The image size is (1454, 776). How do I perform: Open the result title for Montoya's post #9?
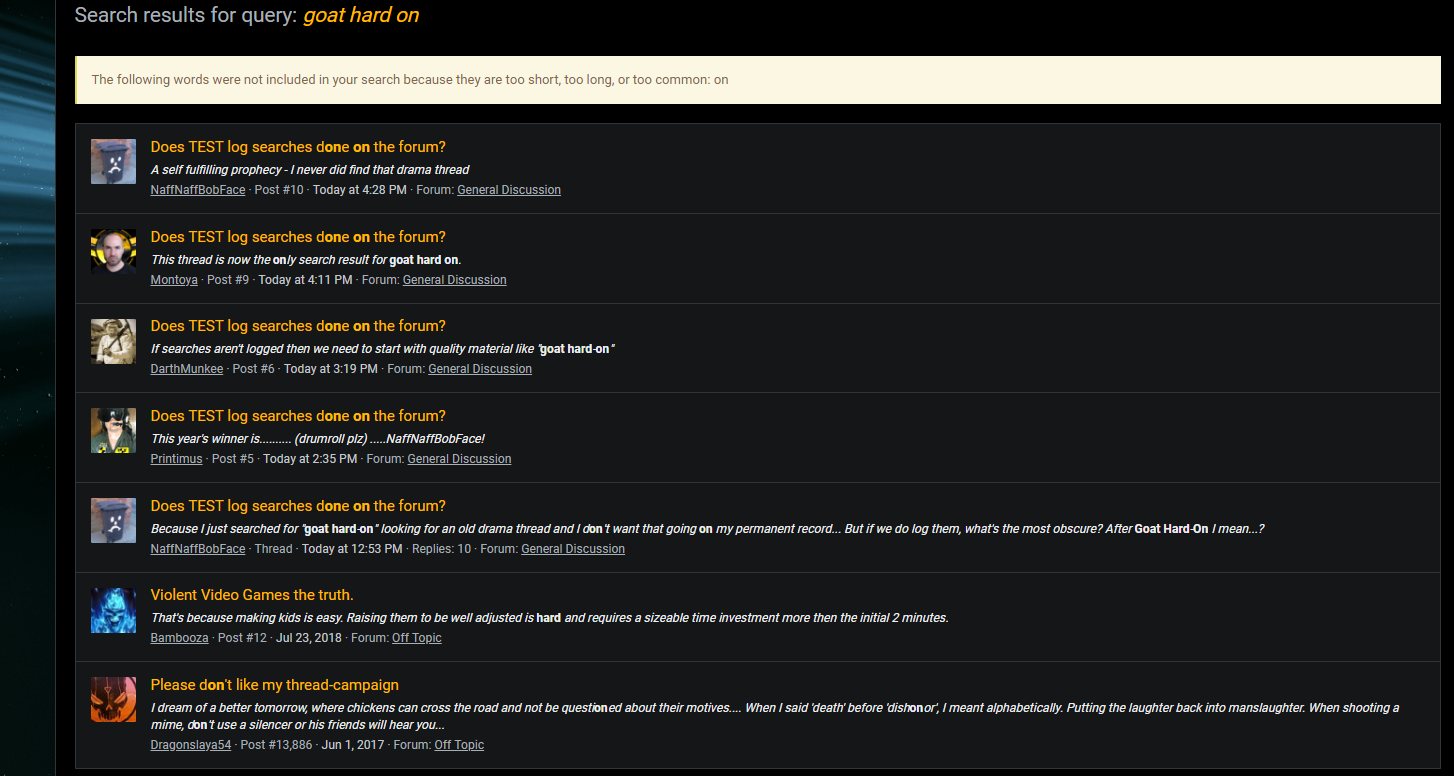point(298,237)
